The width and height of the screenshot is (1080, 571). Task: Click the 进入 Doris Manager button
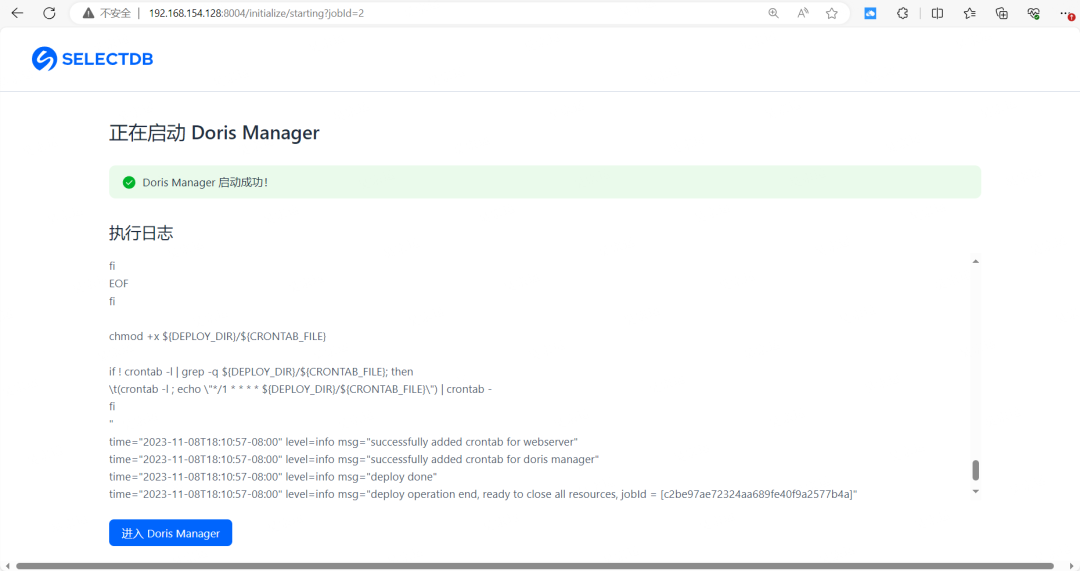click(170, 532)
